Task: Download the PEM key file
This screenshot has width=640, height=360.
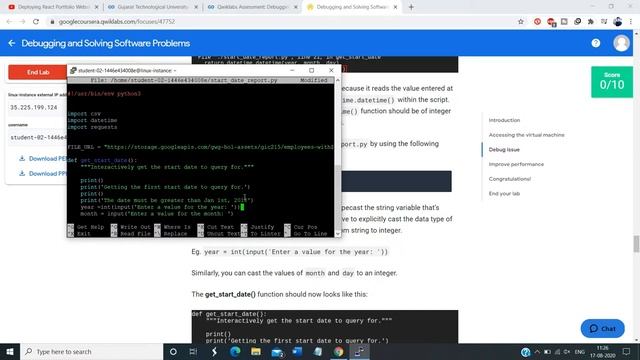Action: tap(42, 158)
